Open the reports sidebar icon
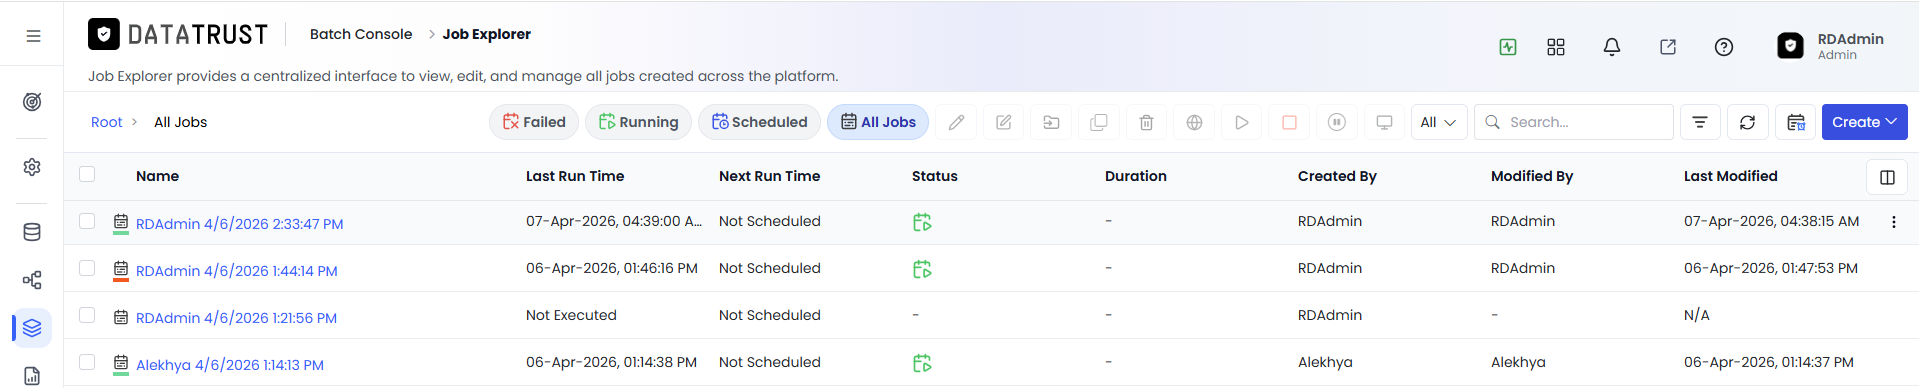 click(32, 376)
